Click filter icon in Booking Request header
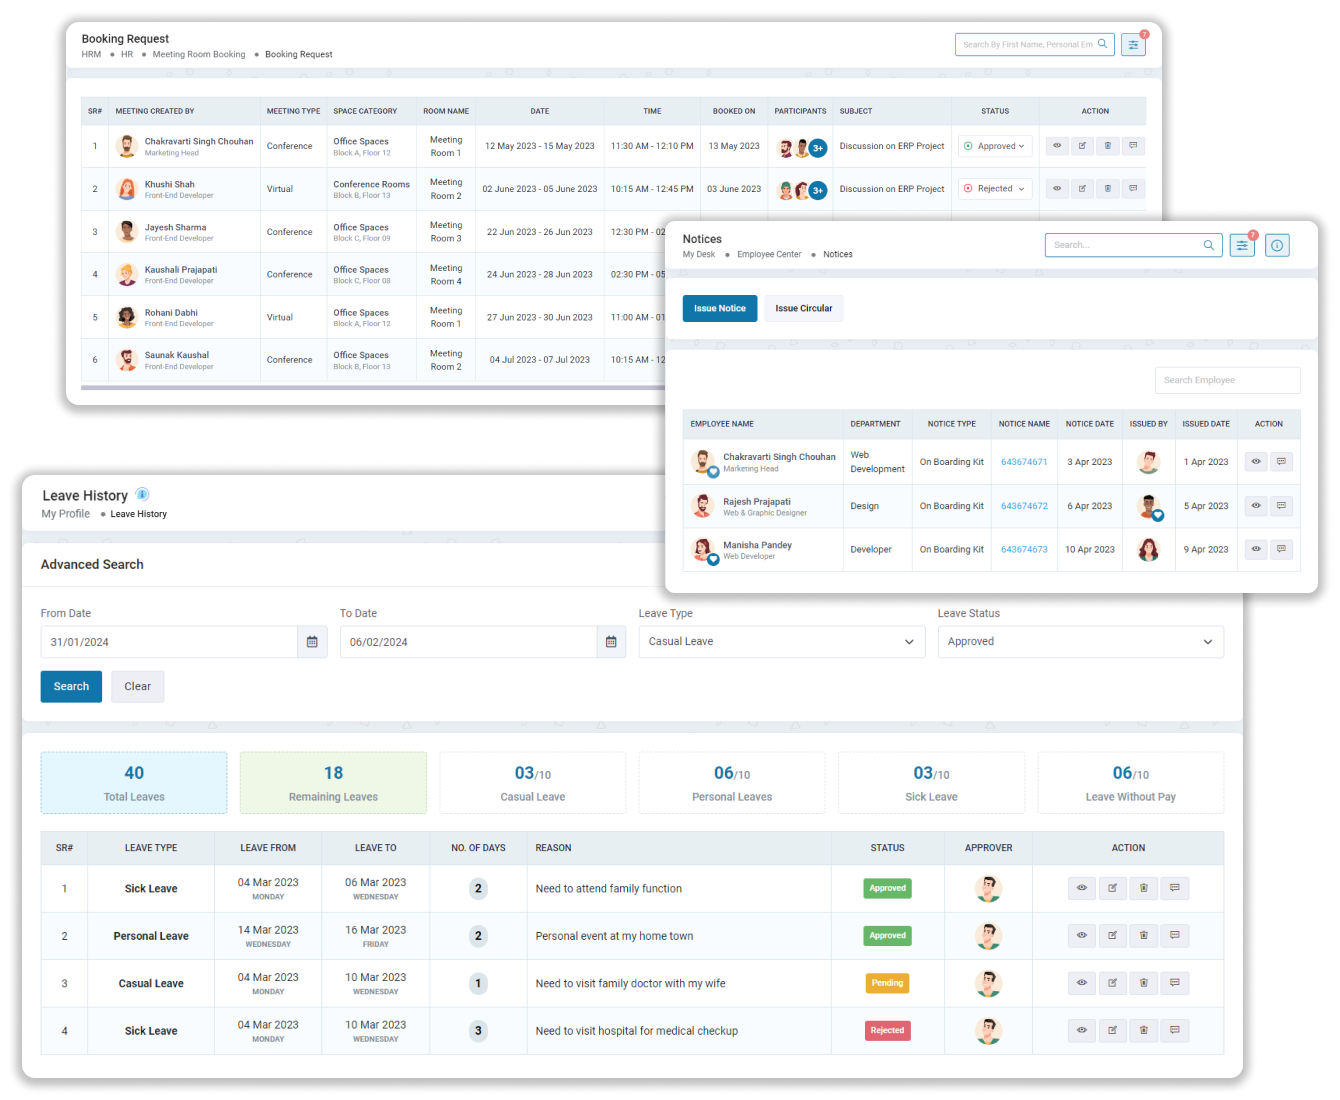Screen dimensions: 1340x1100 tap(1133, 45)
